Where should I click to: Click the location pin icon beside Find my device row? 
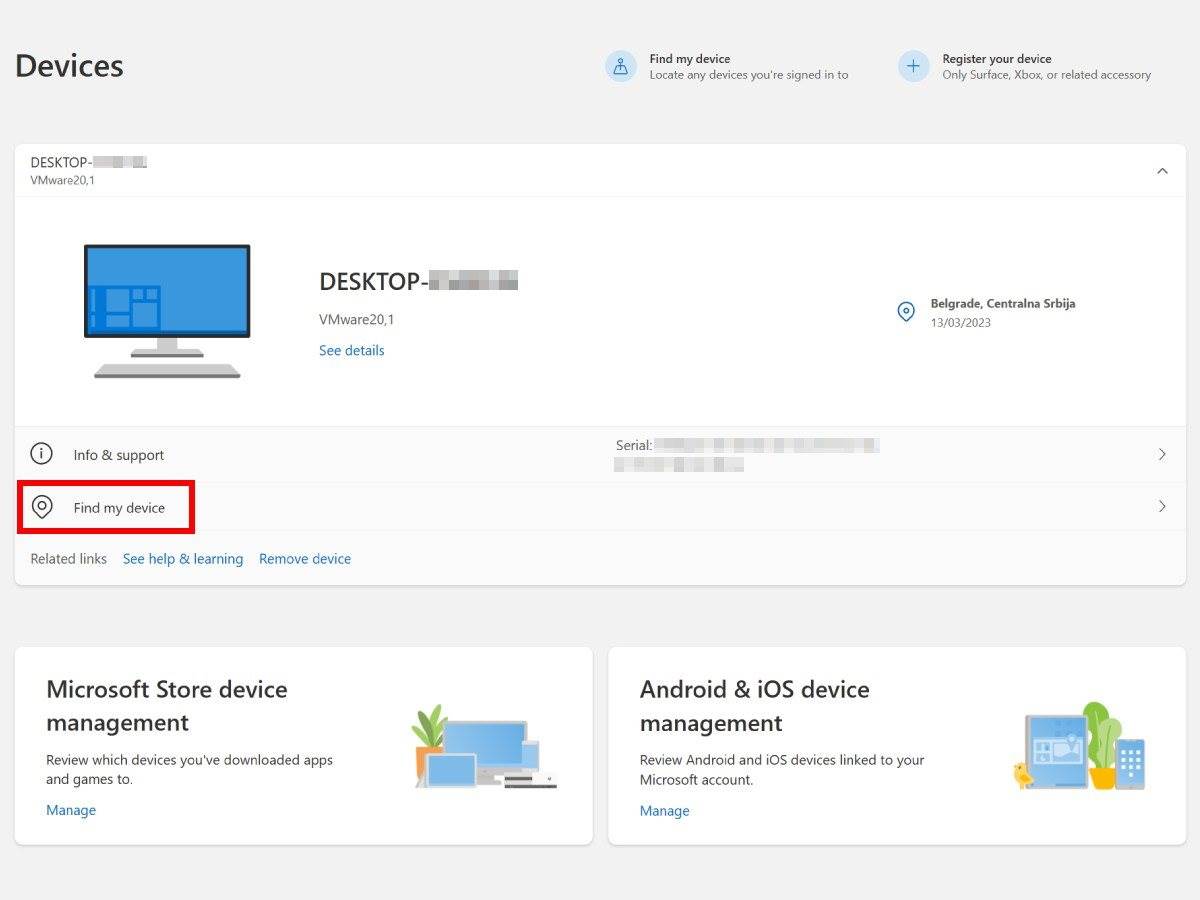click(42, 507)
